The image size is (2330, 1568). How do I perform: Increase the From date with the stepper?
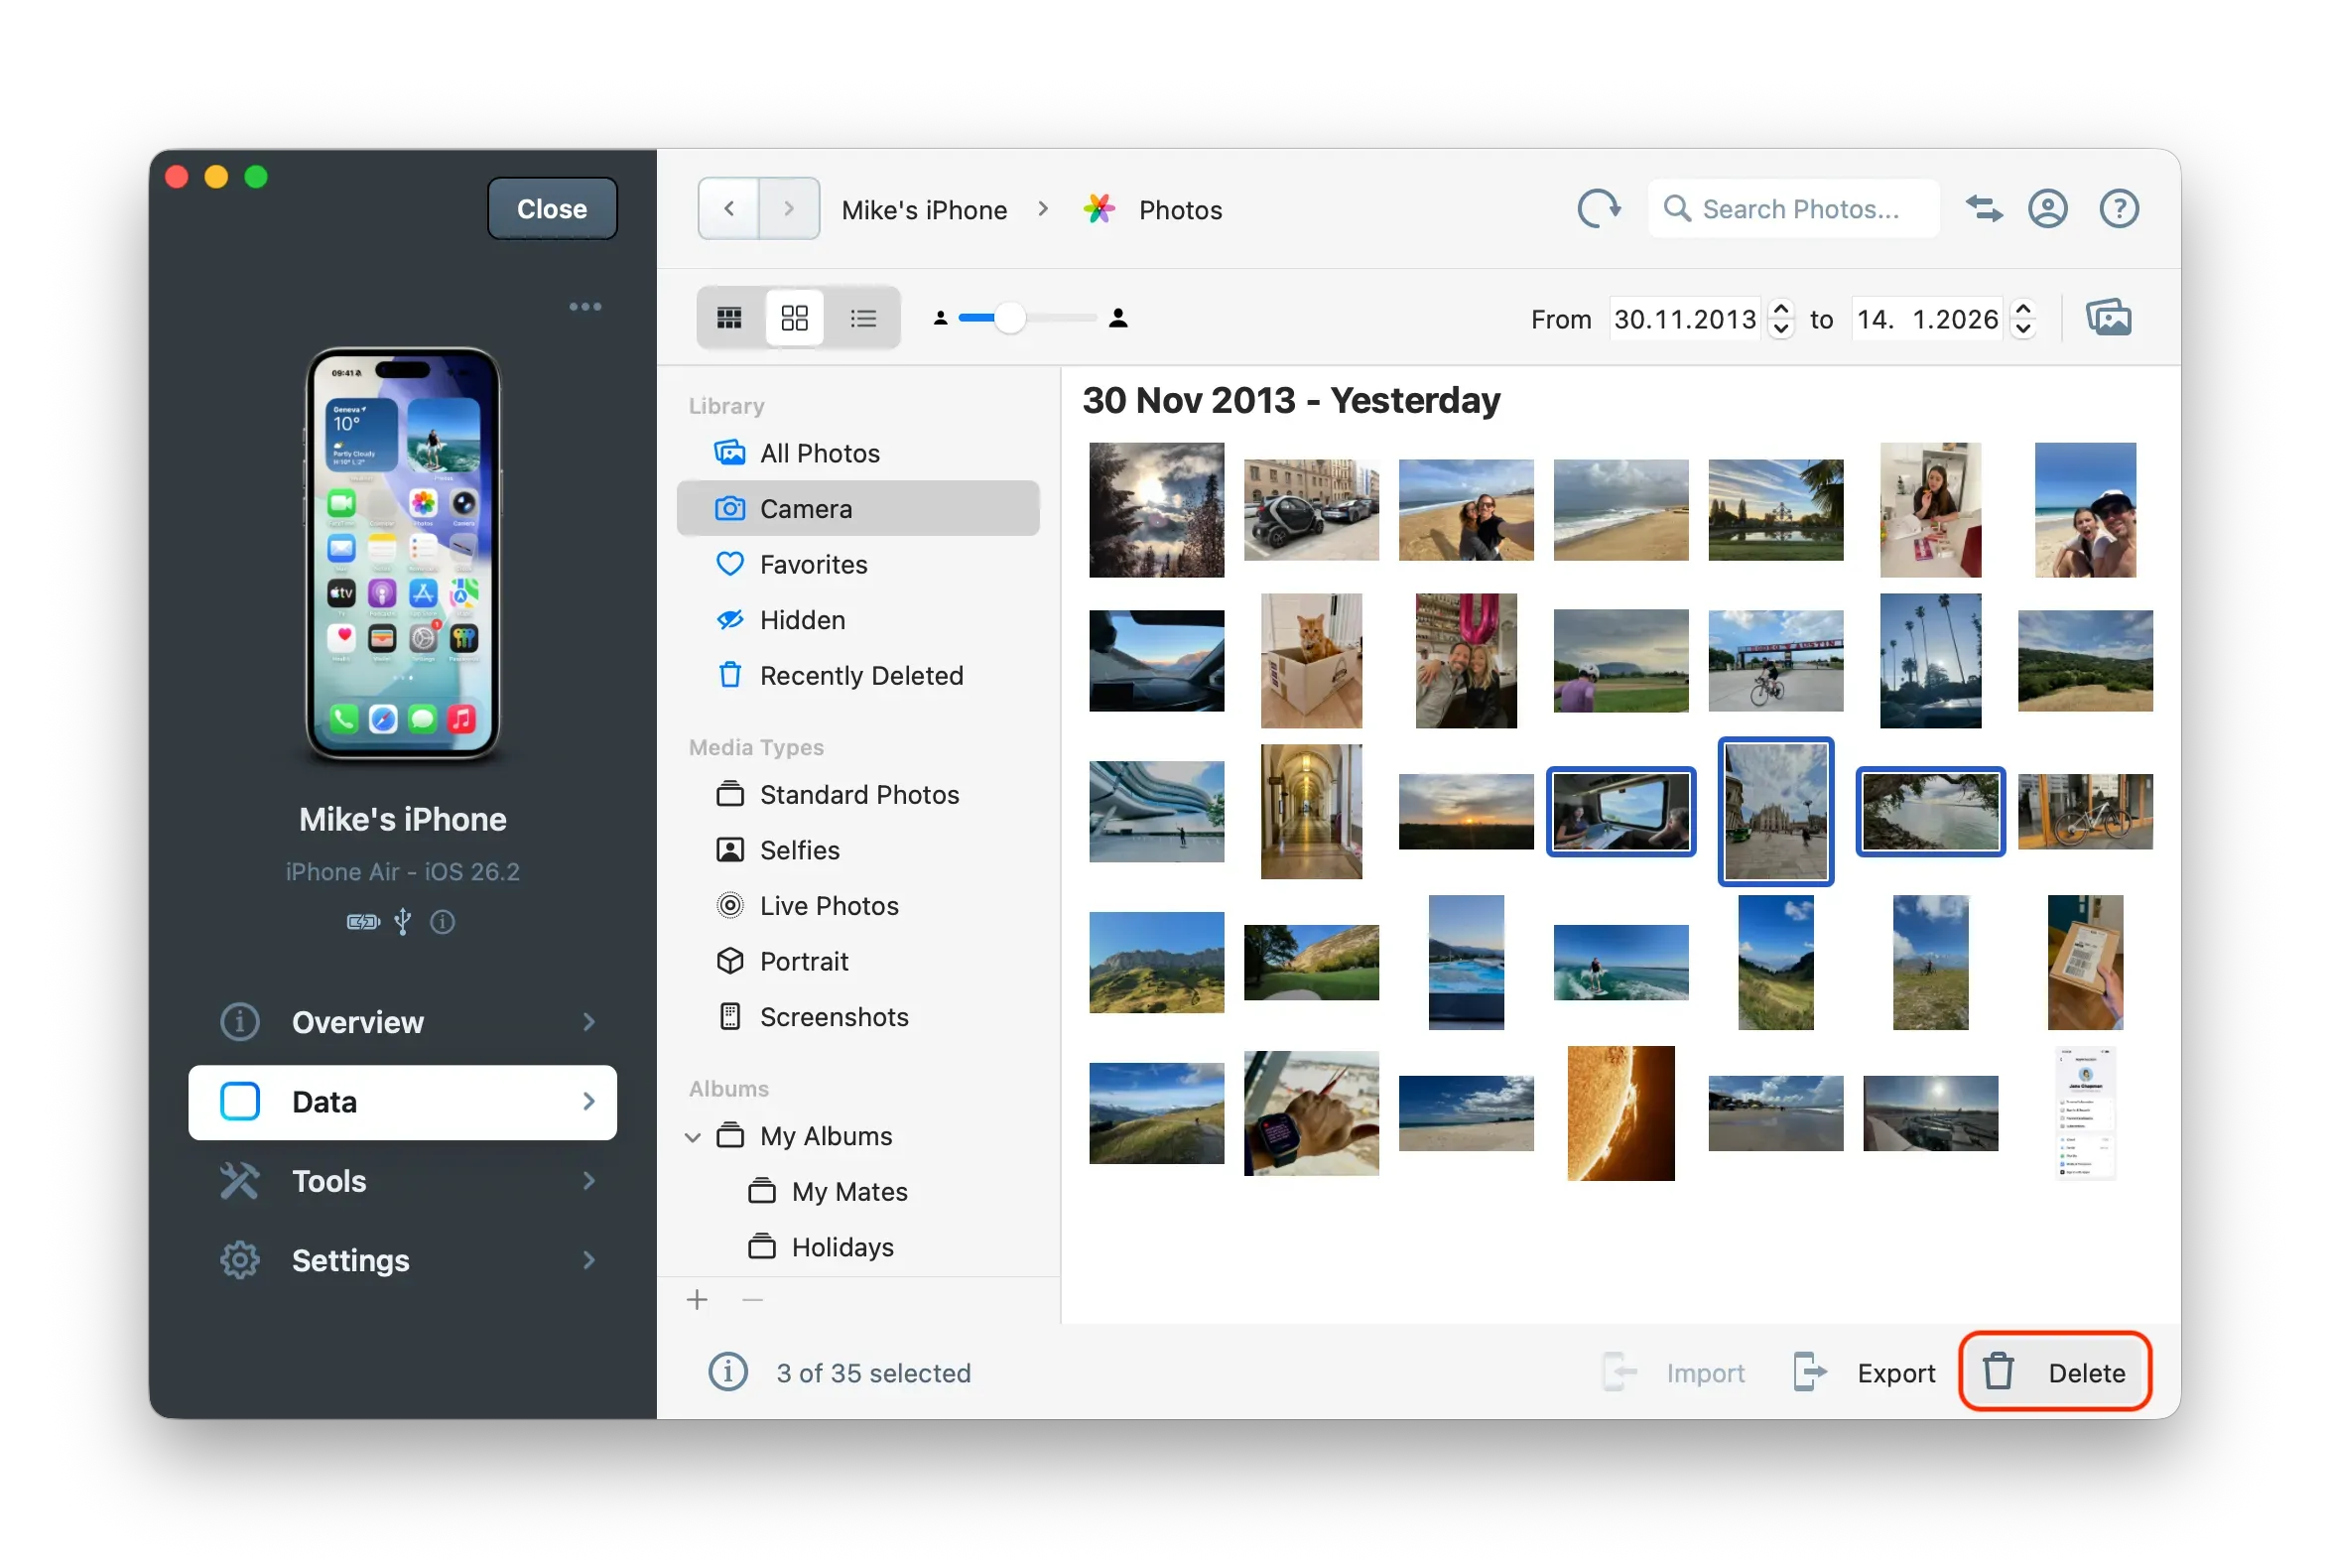pos(1781,309)
